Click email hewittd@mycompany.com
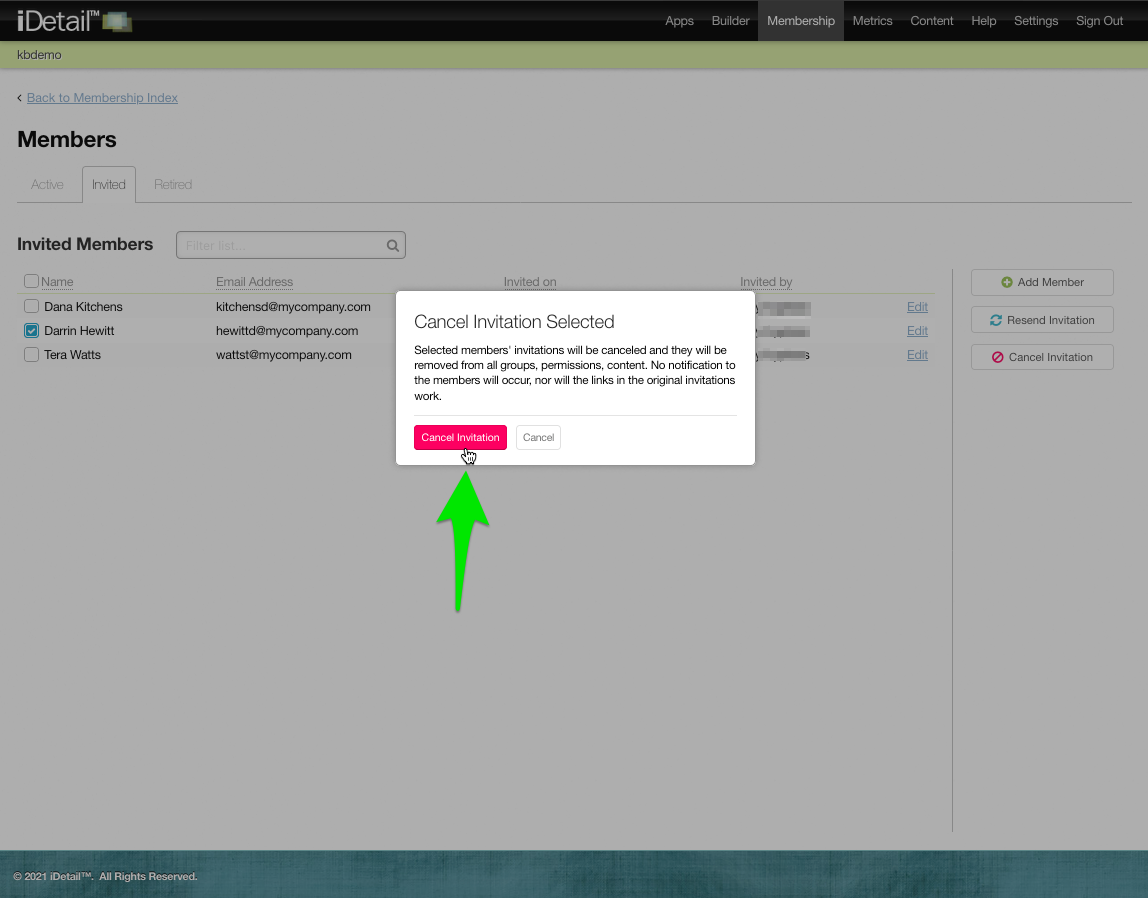The image size is (1148, 898). click(287, 331)
